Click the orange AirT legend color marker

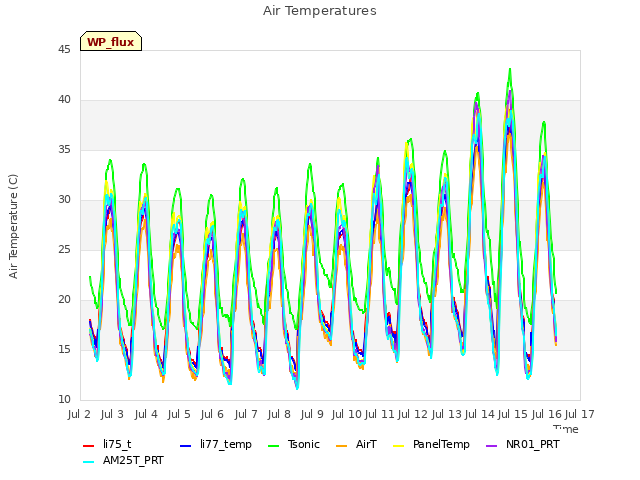pos(341,446)
